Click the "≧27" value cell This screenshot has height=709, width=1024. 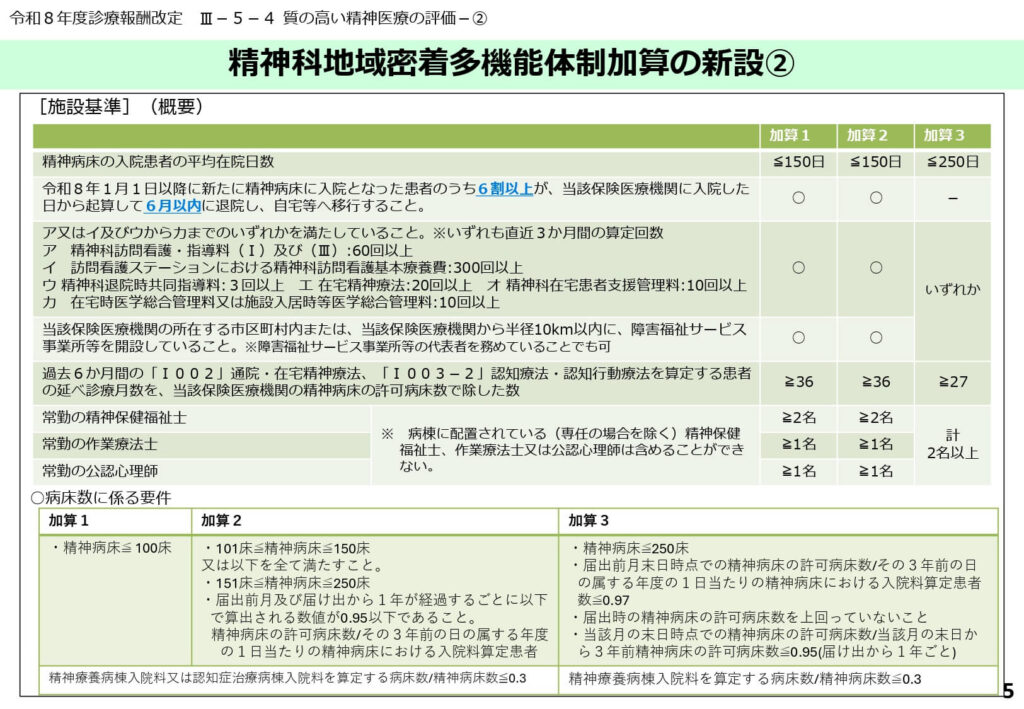pyautogui.click(x=952, y=382)
